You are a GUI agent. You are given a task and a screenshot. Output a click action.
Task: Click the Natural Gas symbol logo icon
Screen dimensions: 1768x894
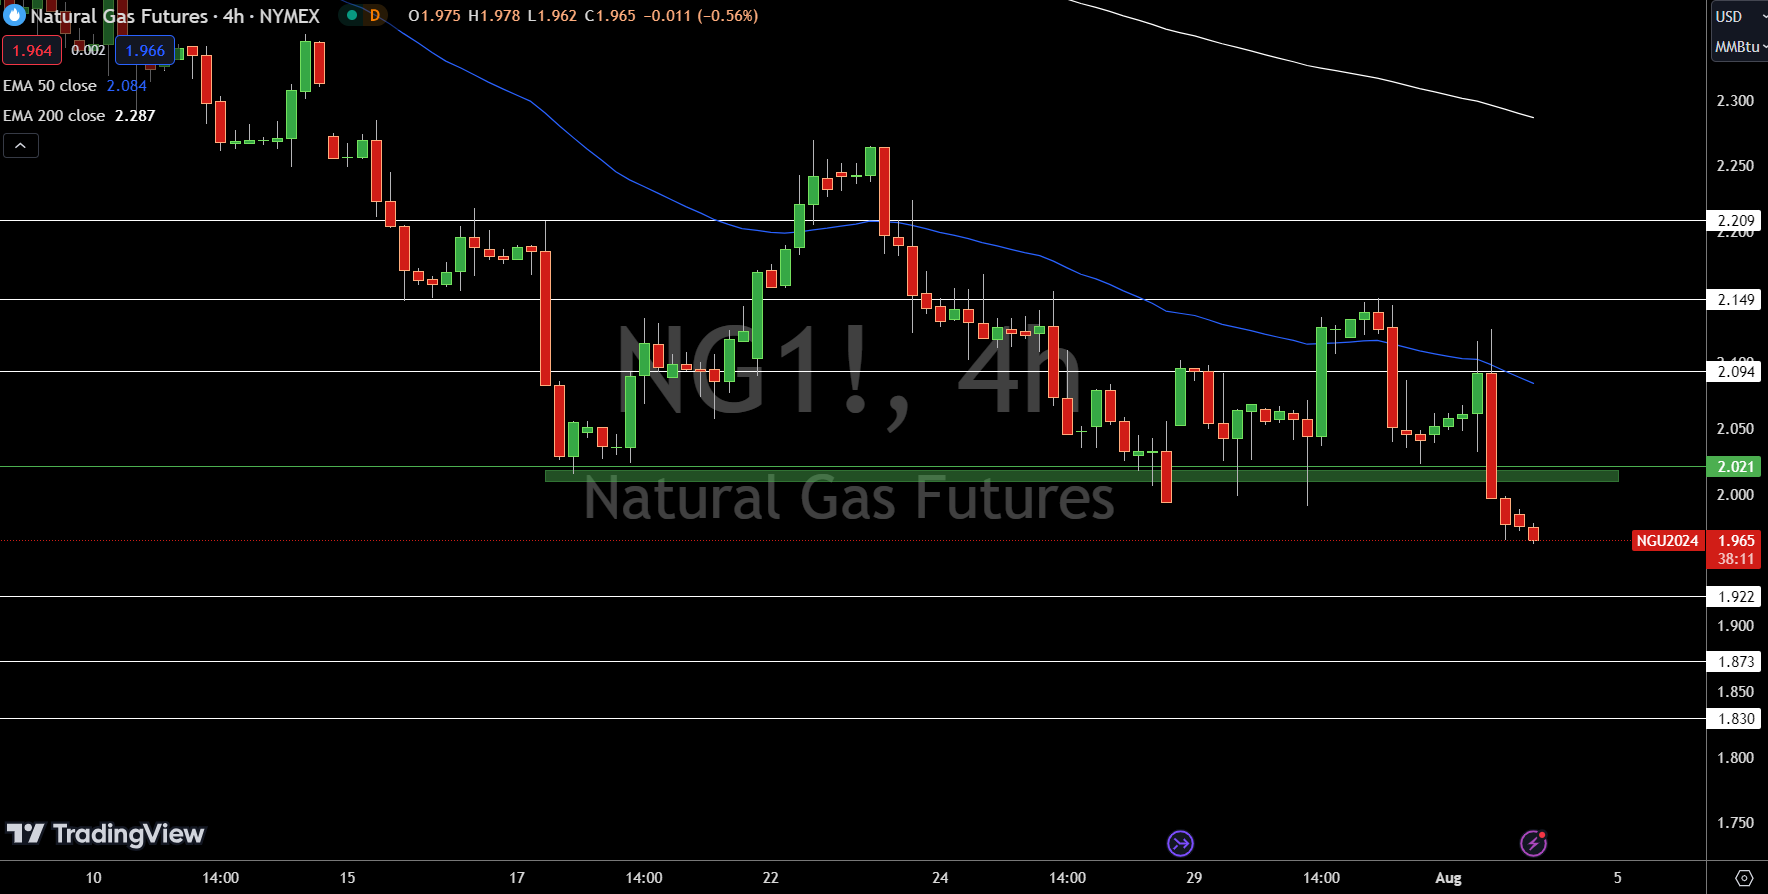pyautogui.click(x=14, y=15)
